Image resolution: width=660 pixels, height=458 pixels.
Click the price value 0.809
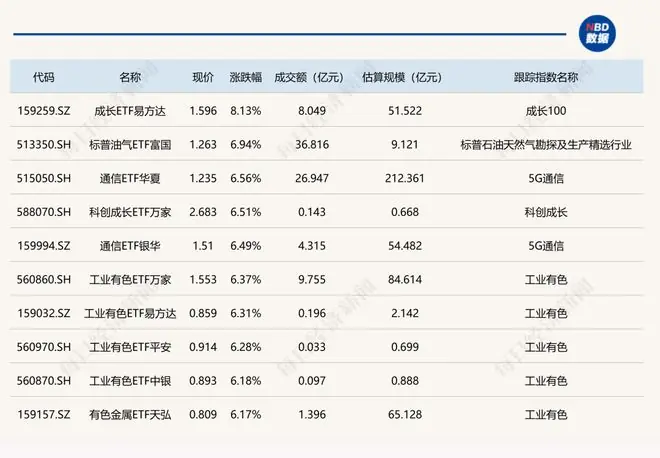point(203,415)
